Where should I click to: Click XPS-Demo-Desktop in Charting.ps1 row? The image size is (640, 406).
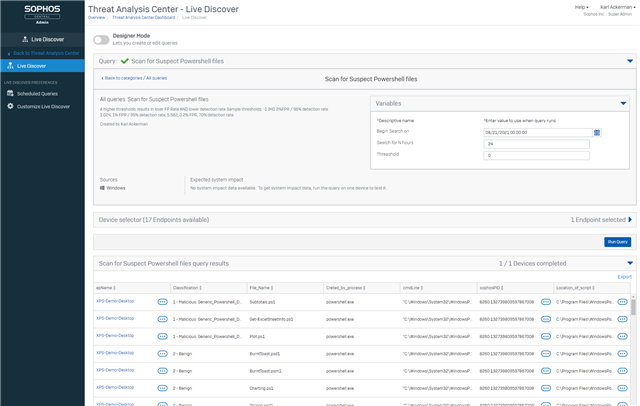(115, 387)
